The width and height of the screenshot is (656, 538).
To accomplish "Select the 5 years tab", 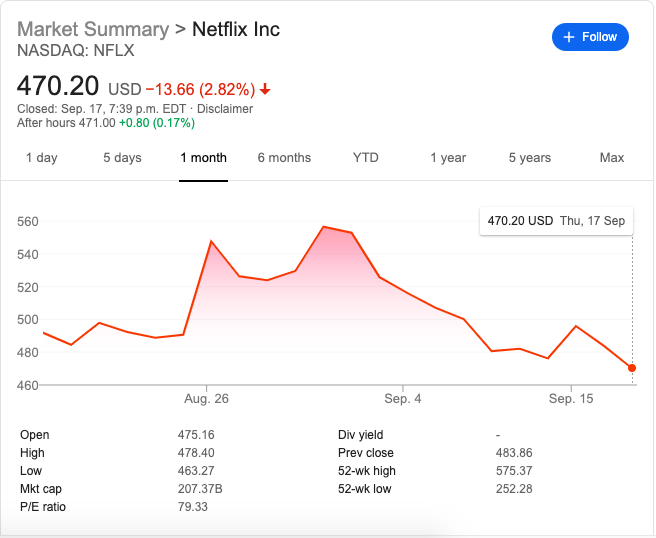I will coord(529,158).
